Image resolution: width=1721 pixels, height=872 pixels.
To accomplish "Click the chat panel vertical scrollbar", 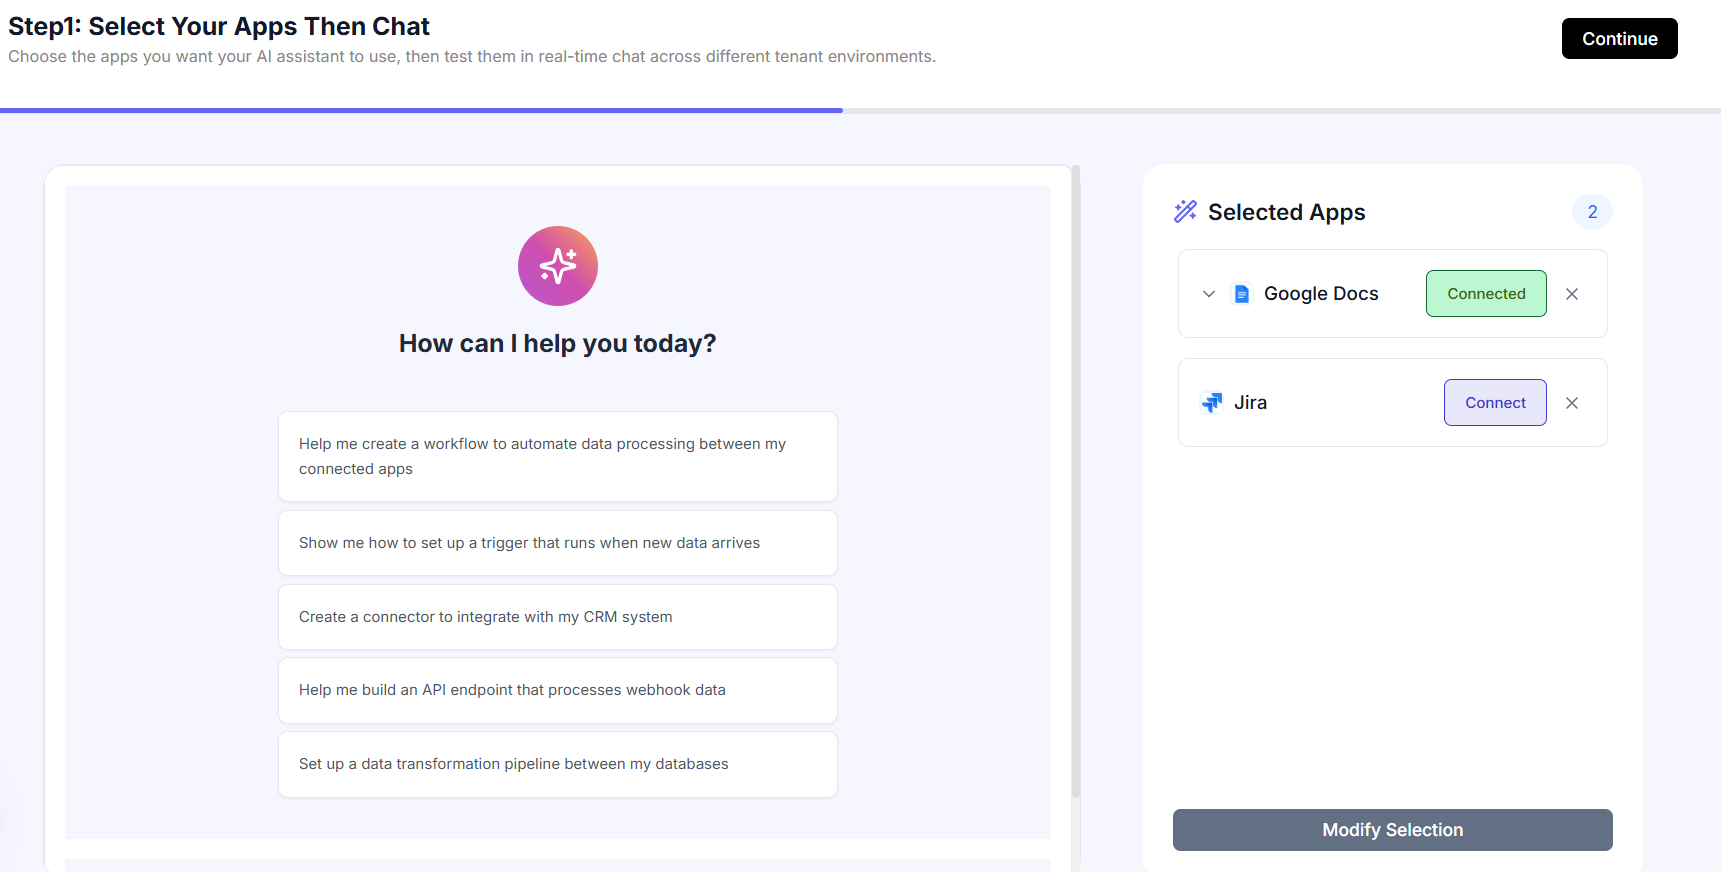I will coord(1076,480).
